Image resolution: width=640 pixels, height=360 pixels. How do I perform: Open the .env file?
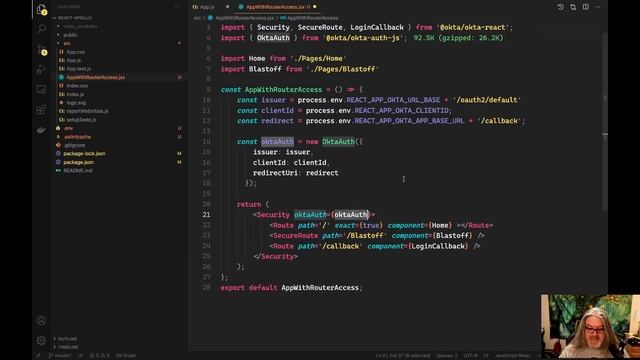69,128
